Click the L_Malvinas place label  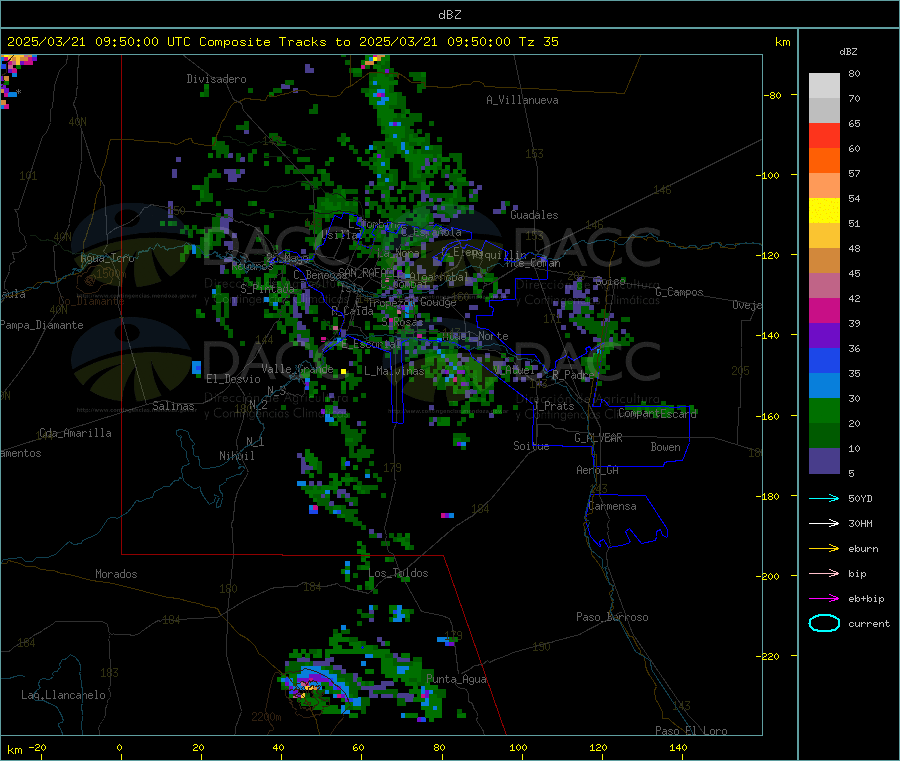[x=394, y=371]
